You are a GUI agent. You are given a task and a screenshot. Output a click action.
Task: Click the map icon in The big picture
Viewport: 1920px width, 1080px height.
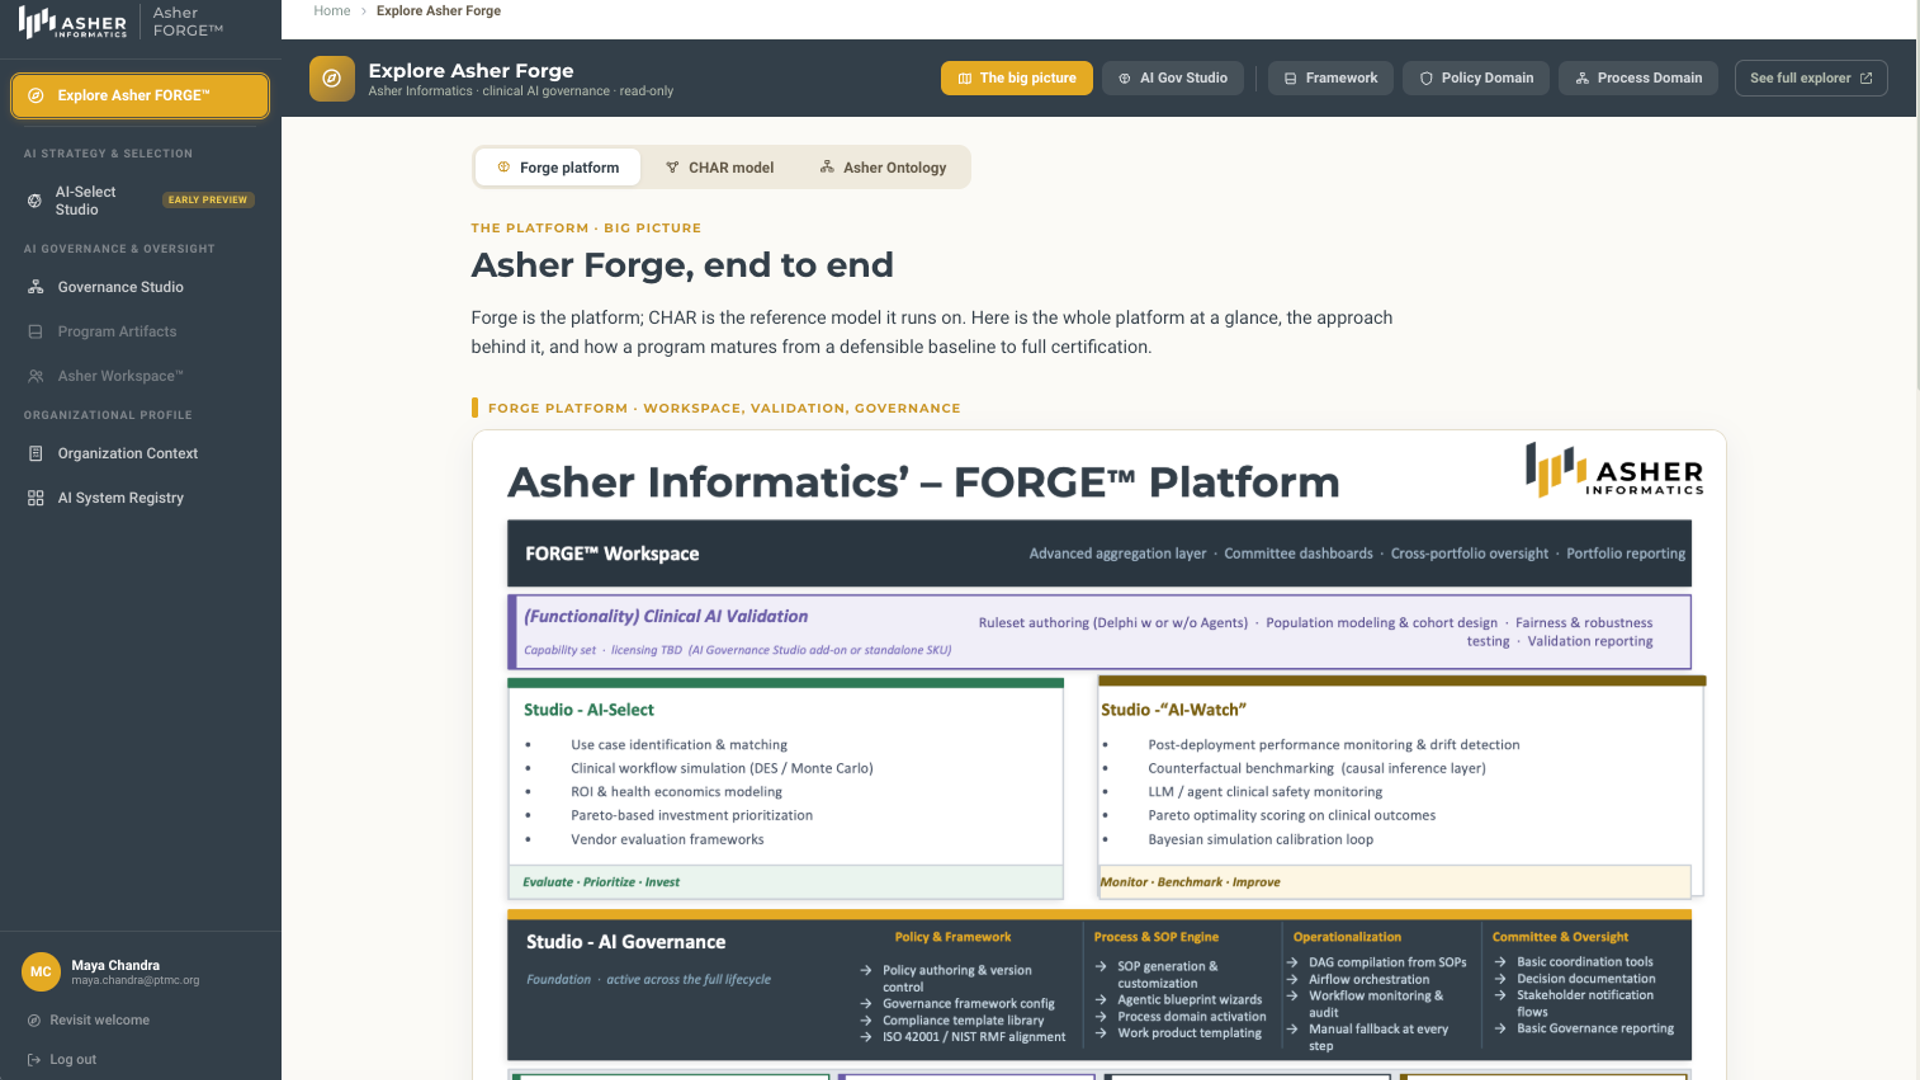(x=965, y=78)
